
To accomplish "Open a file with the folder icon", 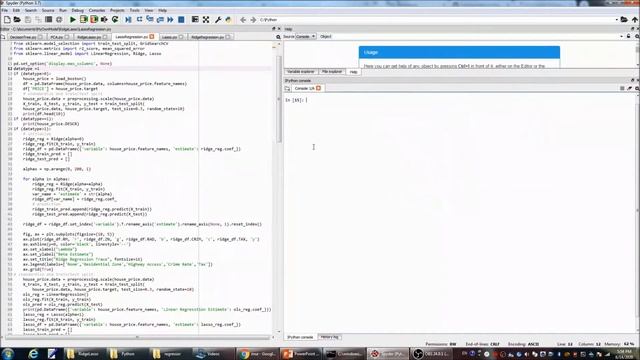I will click(17, 20).
